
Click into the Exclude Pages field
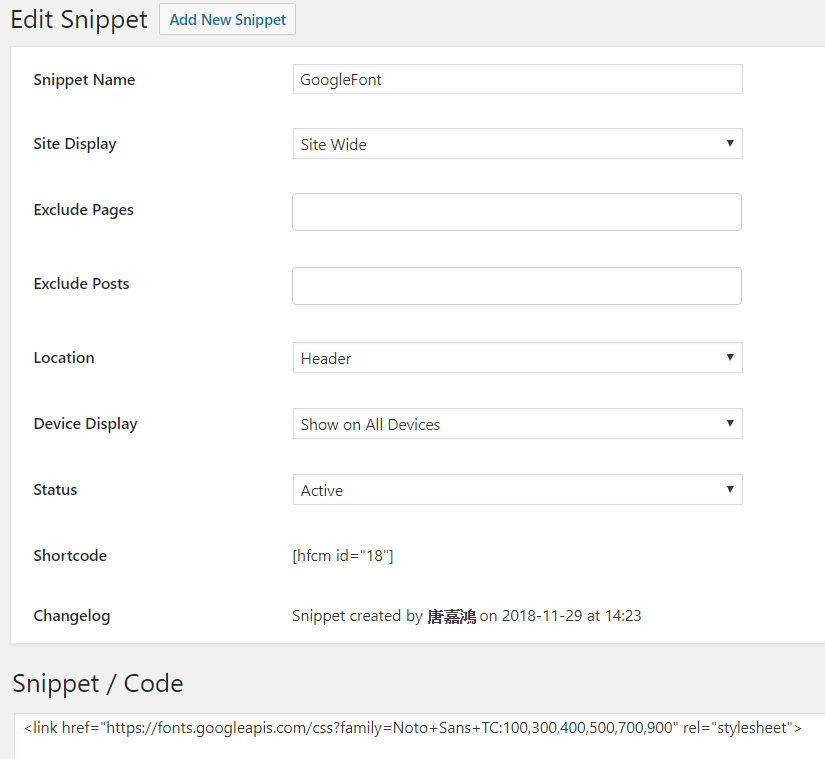516,212
